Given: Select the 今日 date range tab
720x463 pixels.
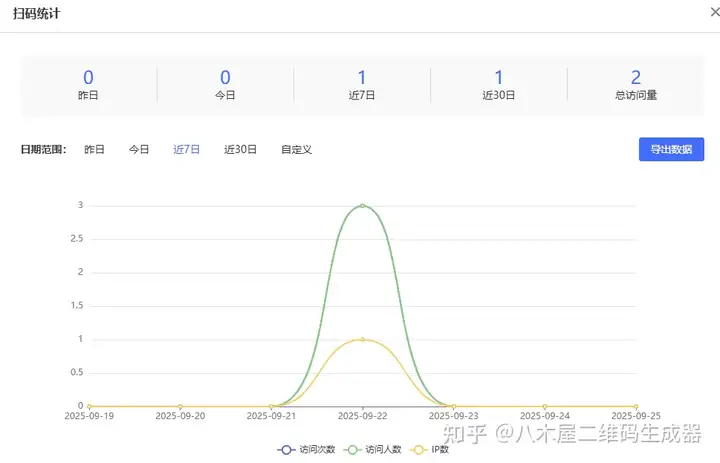Looking at the screenshot, I should tap(139, 149).
